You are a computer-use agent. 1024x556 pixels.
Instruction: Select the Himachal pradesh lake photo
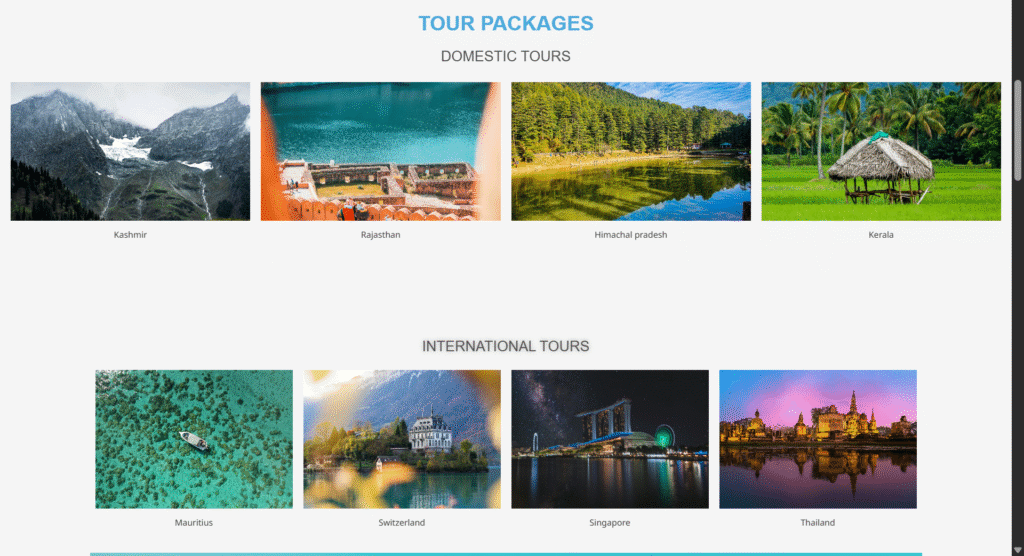(x=631, y=151)
